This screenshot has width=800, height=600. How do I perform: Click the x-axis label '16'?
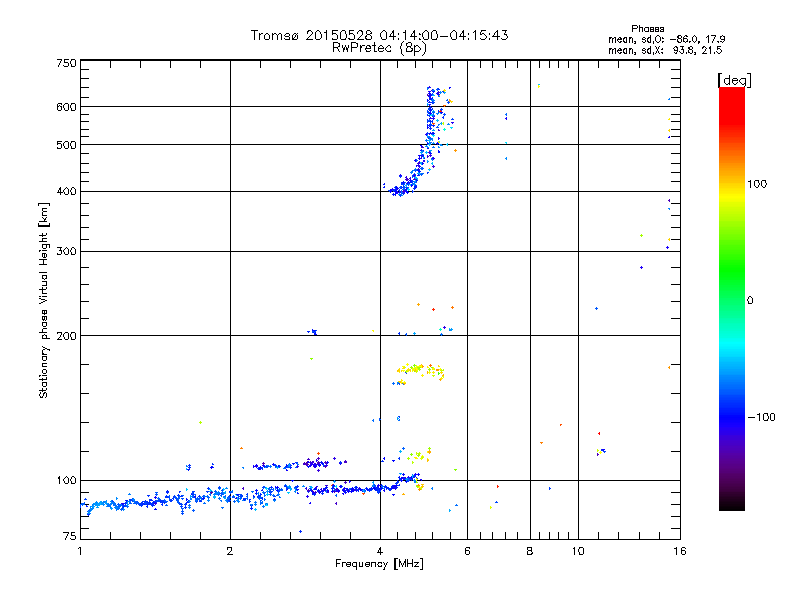coord(680,551)
